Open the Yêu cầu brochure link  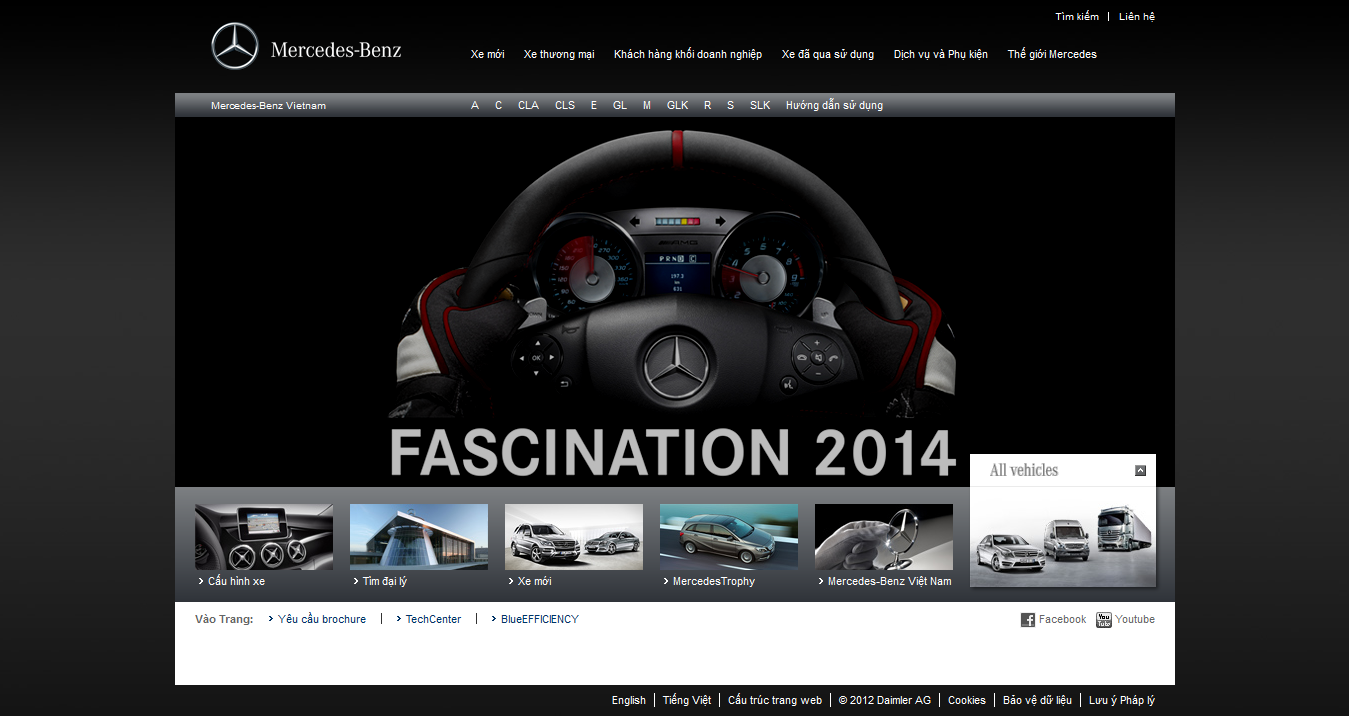[x=321, y=620]
